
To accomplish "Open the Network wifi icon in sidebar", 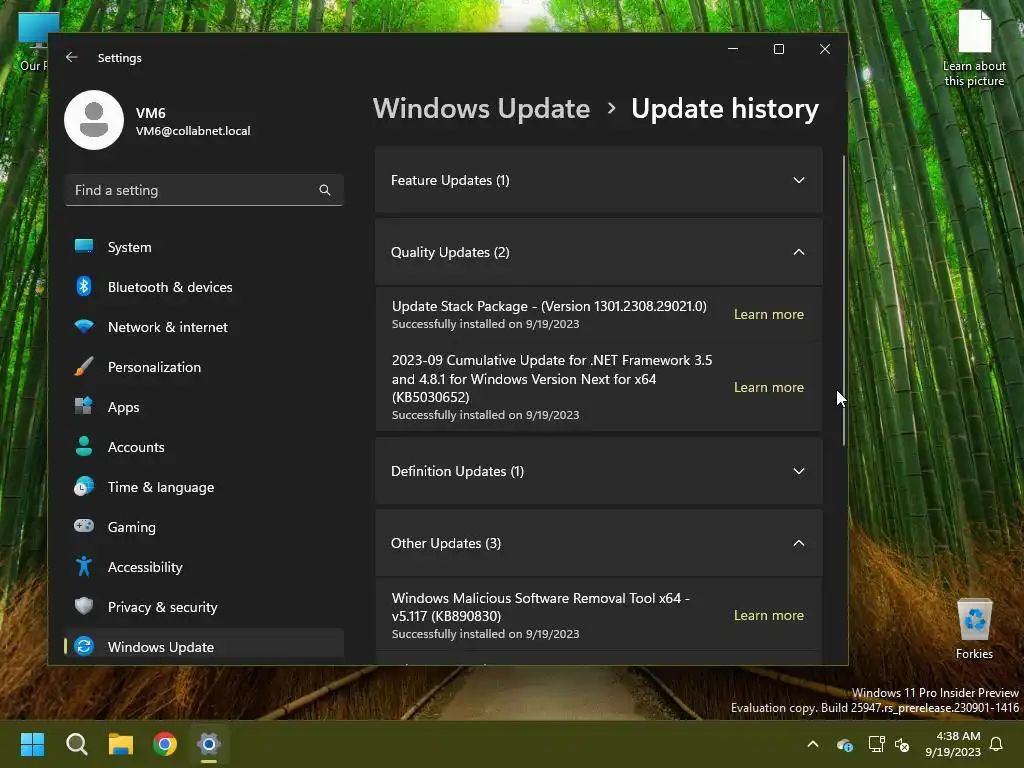I will [x=84, y=327].
